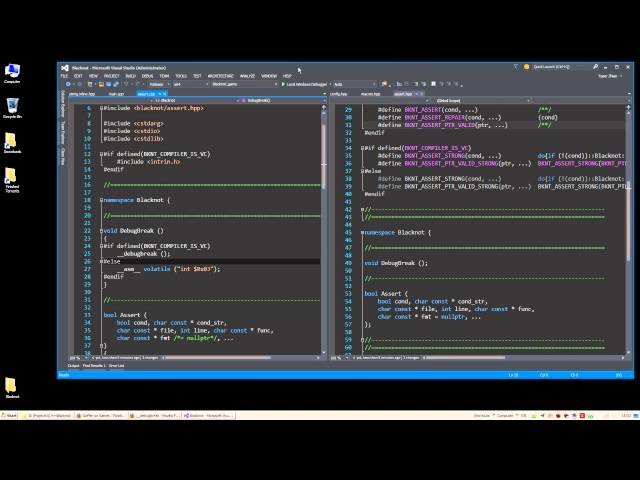Click the feedback smiley icon in title bar
Viewport: 640px width, 480px height.
pos(527,66)
